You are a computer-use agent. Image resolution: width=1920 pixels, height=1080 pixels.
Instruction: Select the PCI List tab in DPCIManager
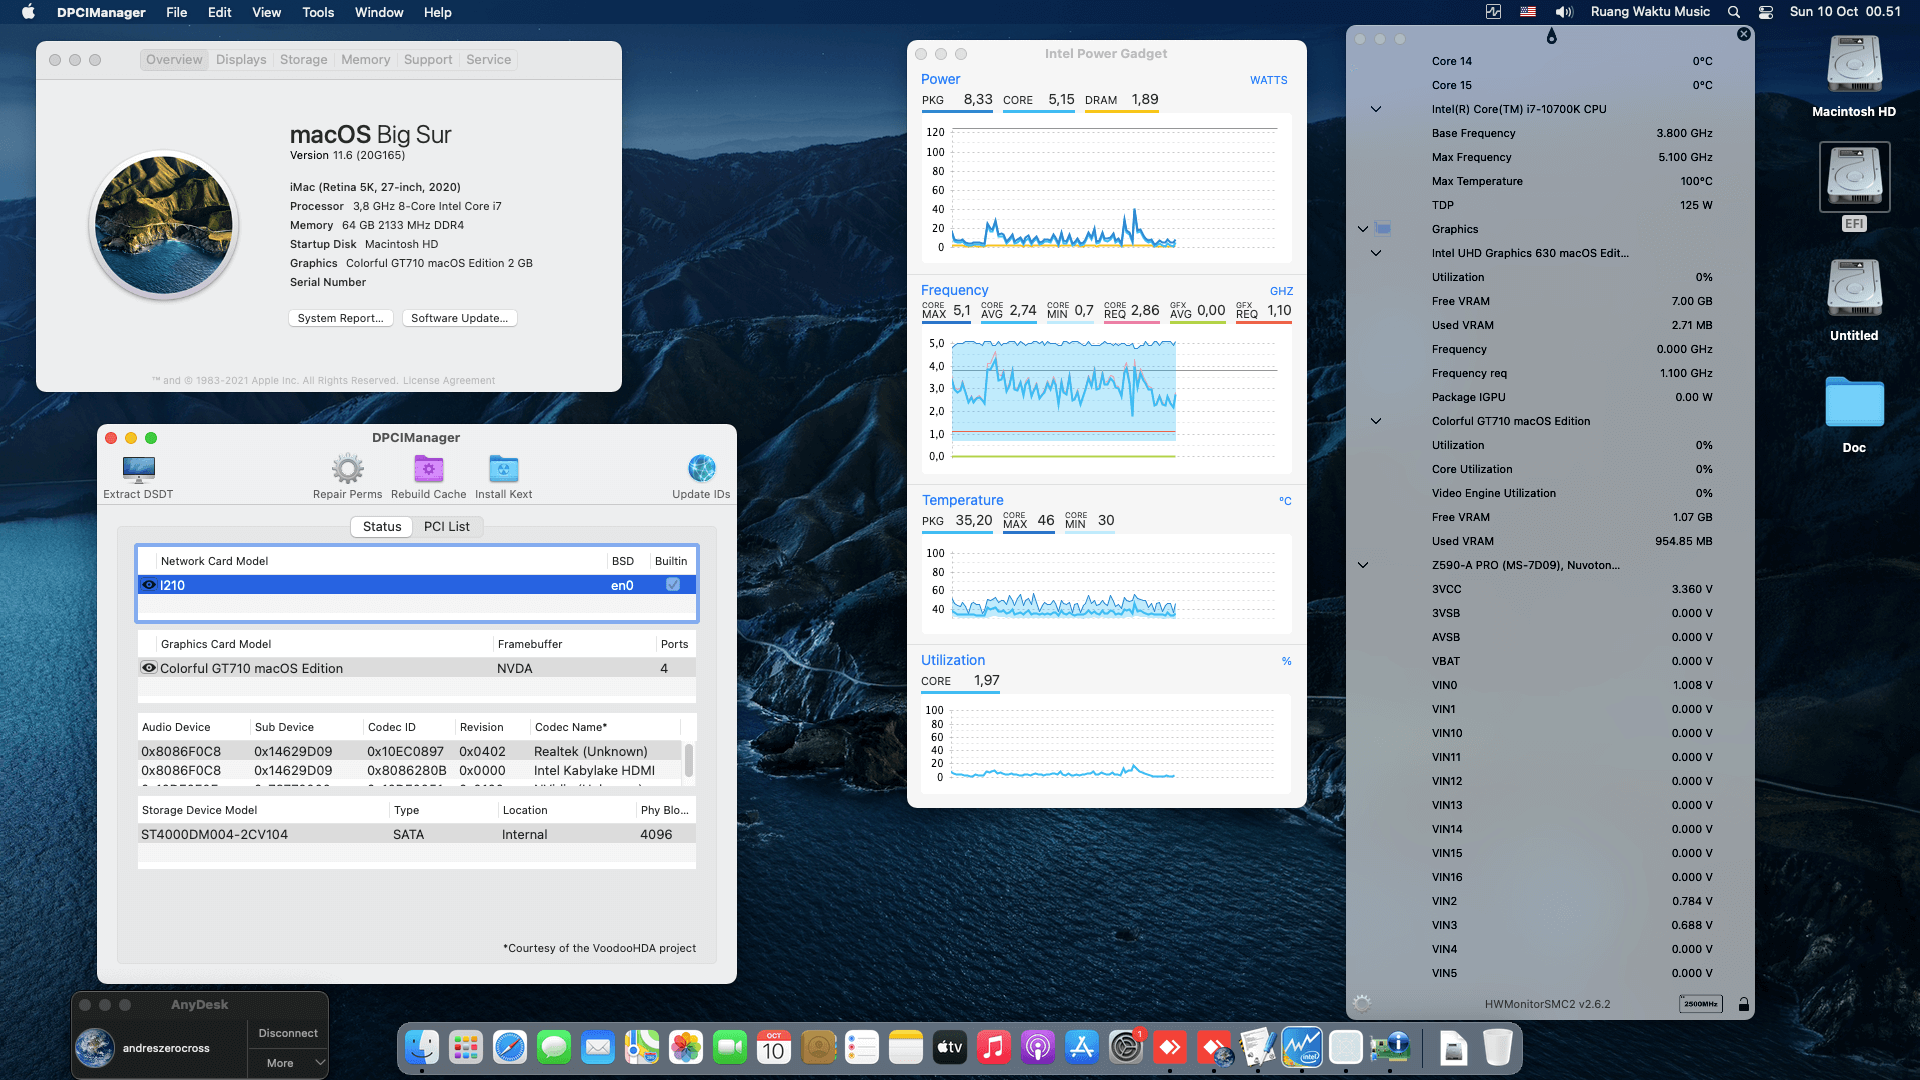point(446,526)
